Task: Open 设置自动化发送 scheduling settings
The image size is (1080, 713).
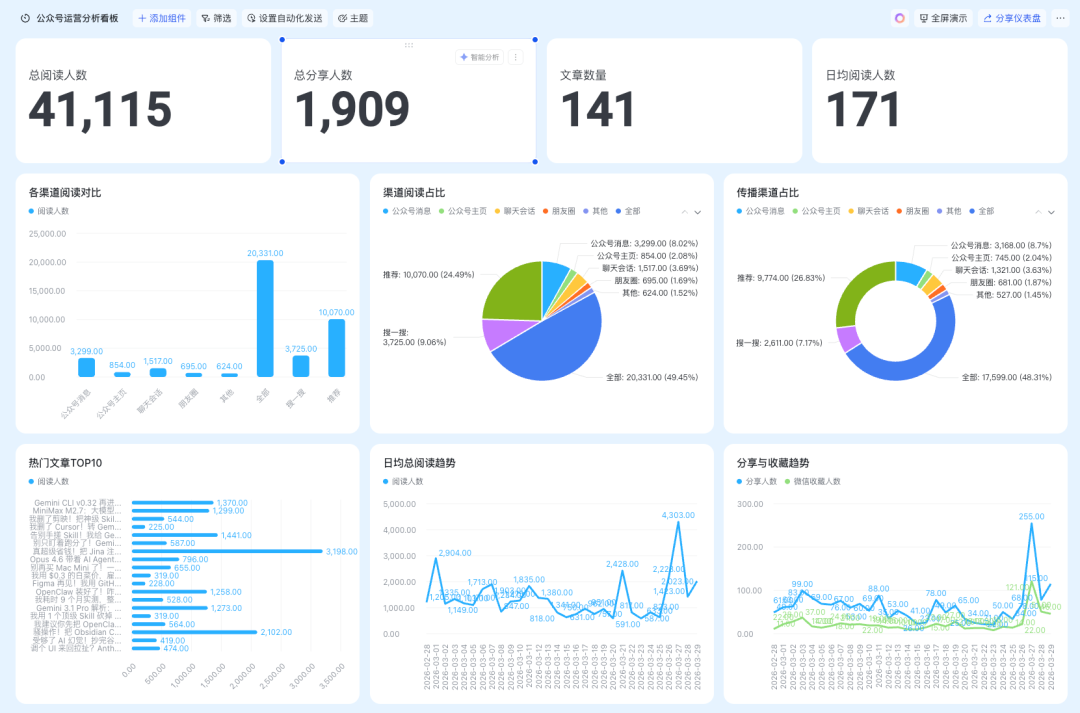Action: point(284,19)
